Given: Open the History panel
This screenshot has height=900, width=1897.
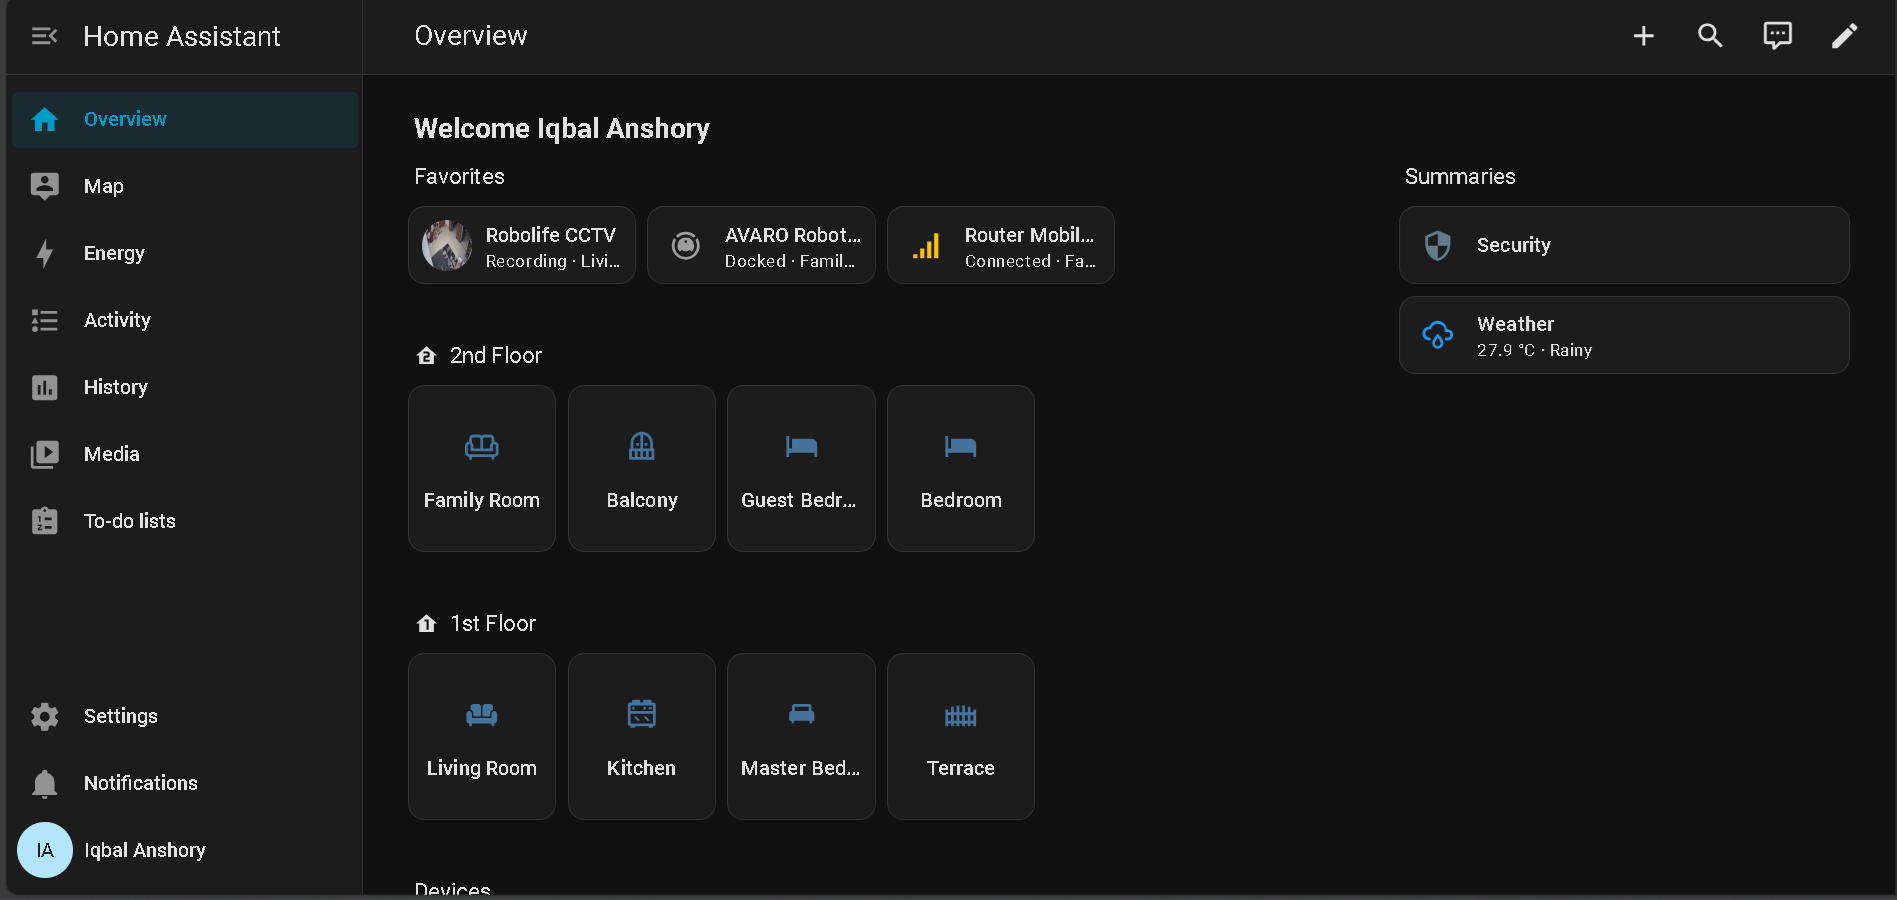Looking at the screenshot, I should coord(115,387).
